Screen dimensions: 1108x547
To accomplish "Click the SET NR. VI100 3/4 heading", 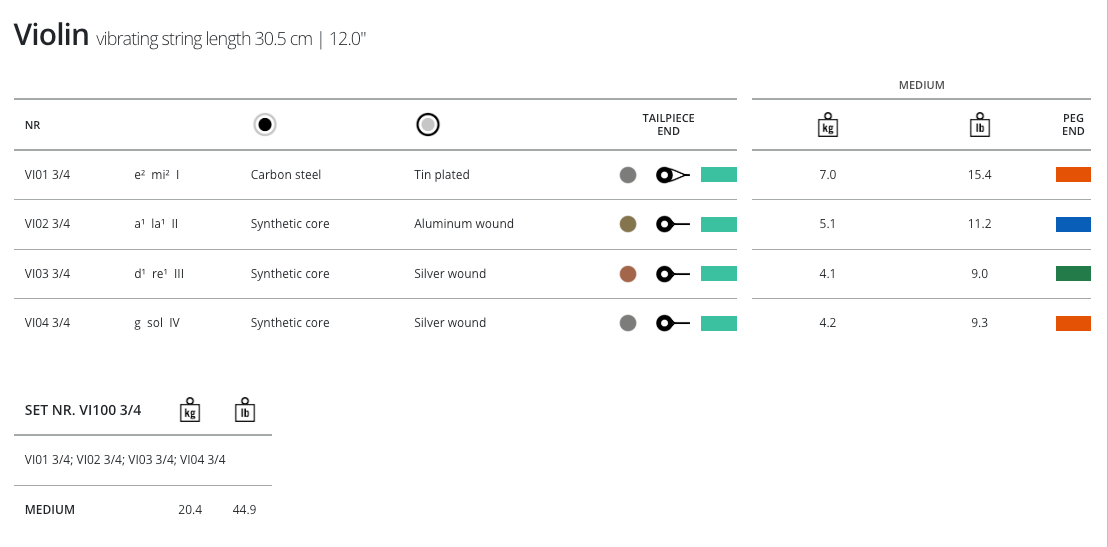I will [83, 410].
